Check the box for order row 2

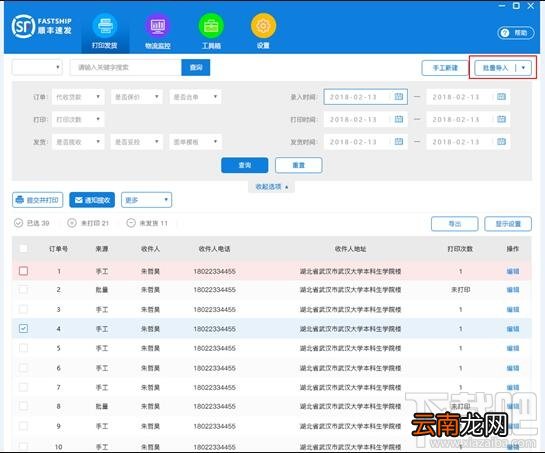tap(23, 290)
